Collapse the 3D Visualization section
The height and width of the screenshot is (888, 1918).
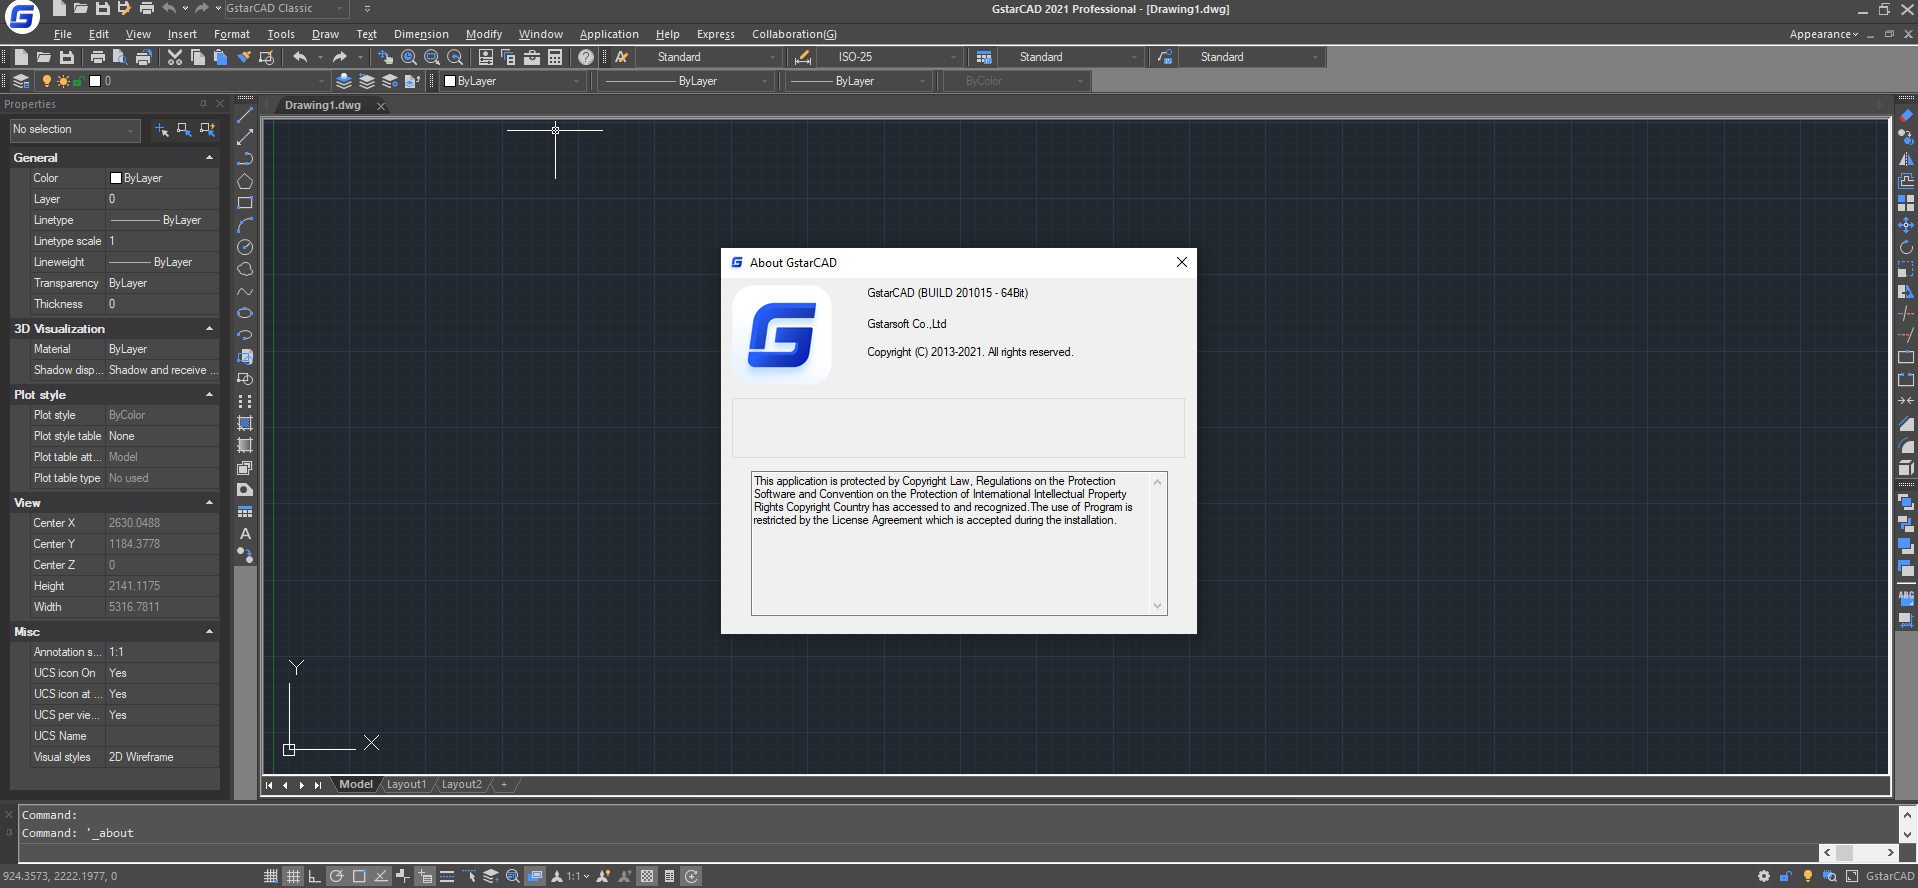point(209,329)
